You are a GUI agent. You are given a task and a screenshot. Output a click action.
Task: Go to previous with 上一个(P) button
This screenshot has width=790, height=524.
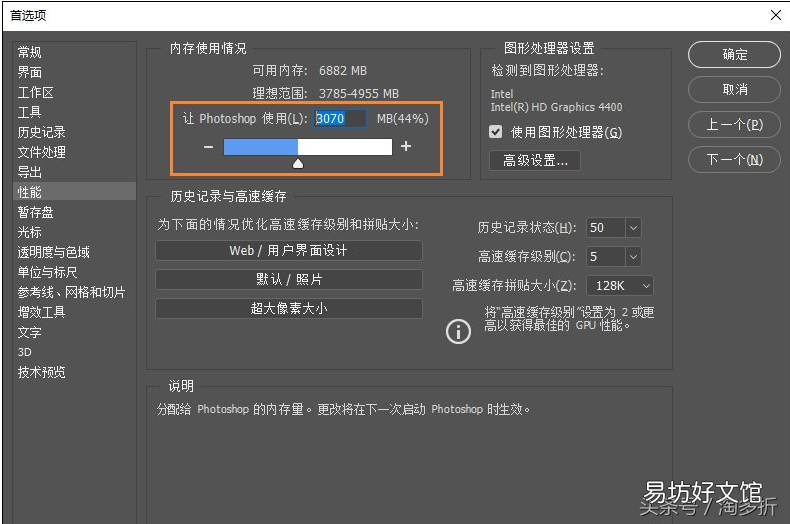click(734, 124)
